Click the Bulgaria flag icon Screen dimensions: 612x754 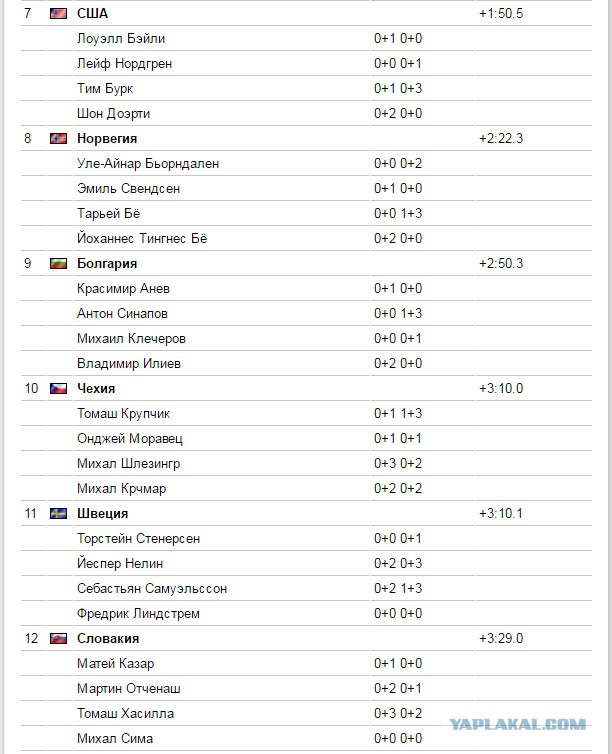[x=58, y=264]
